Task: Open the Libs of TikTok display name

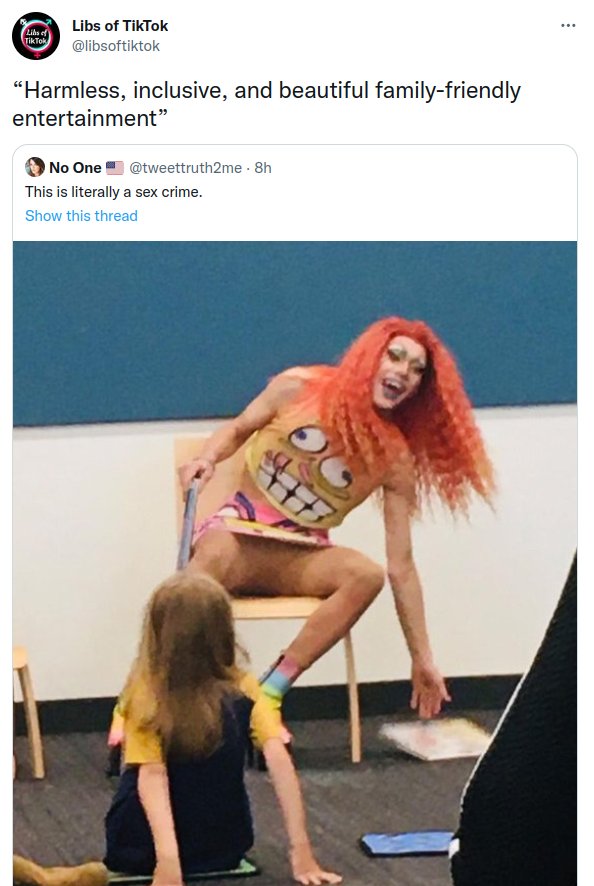Action: (120, 26)
